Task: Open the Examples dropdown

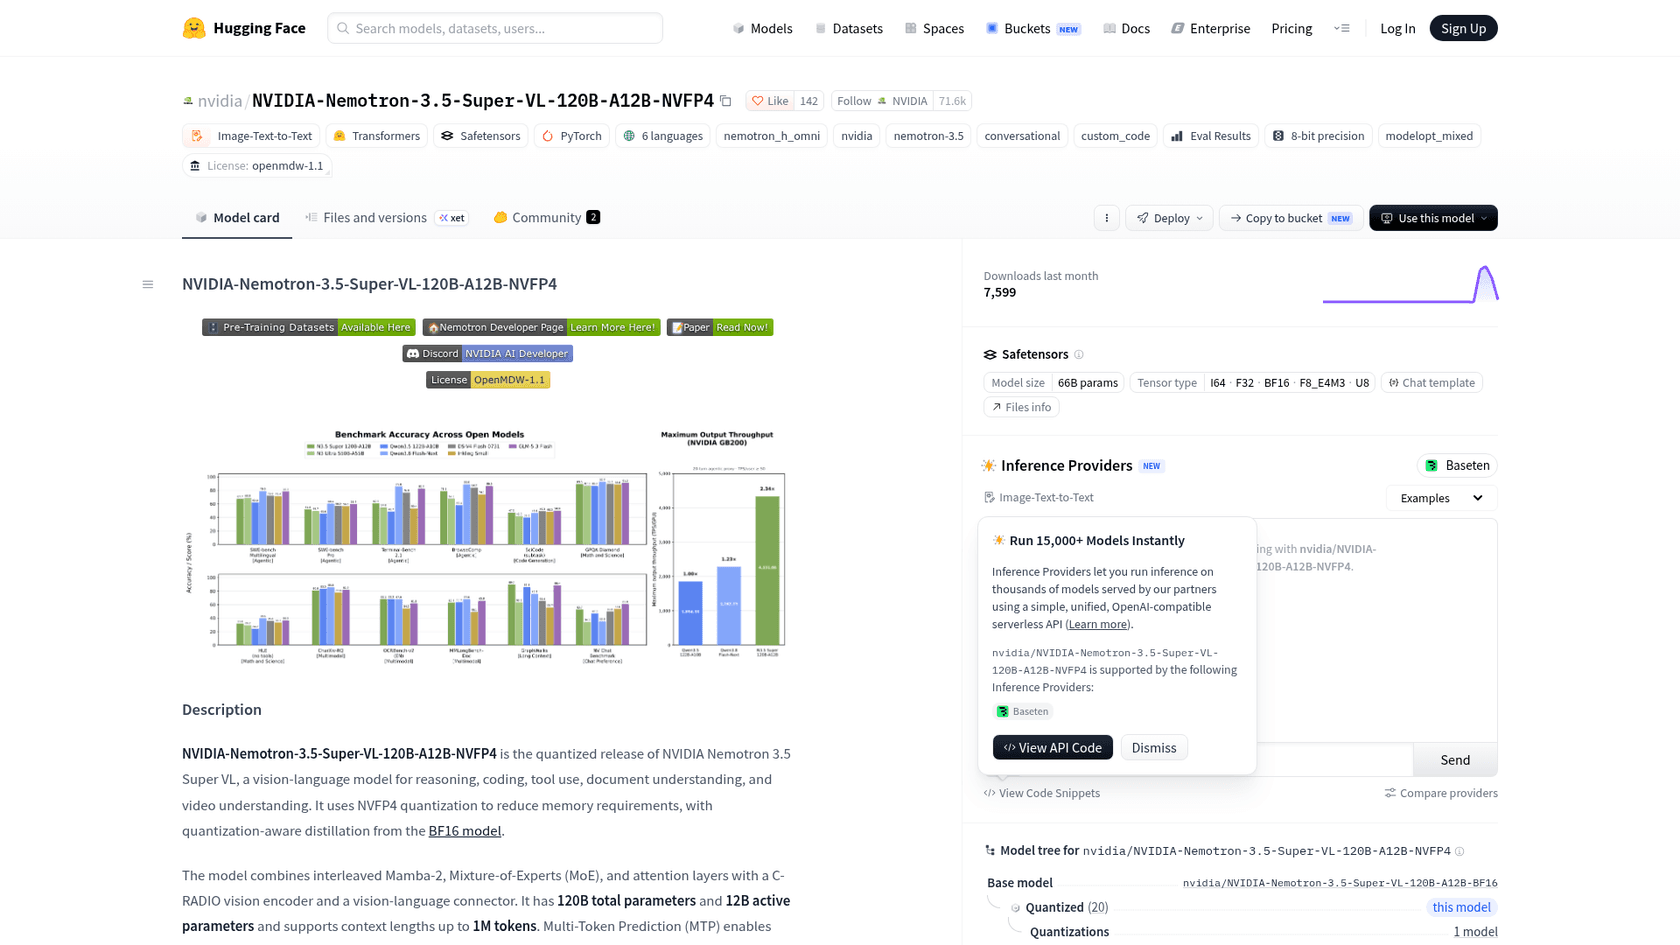Action: [x=1441, y=498]
